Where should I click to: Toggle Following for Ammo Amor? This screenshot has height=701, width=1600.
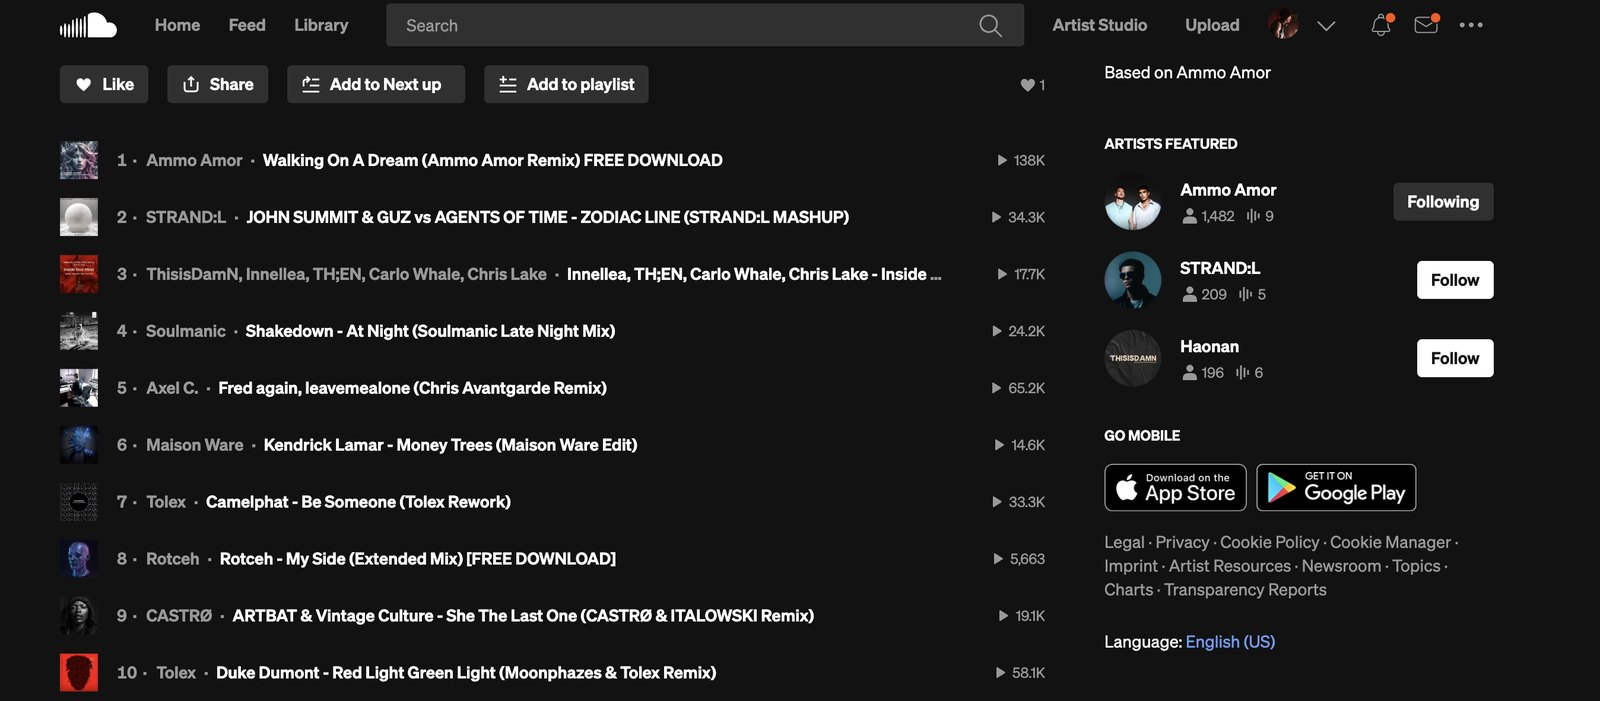point(1443,202)
